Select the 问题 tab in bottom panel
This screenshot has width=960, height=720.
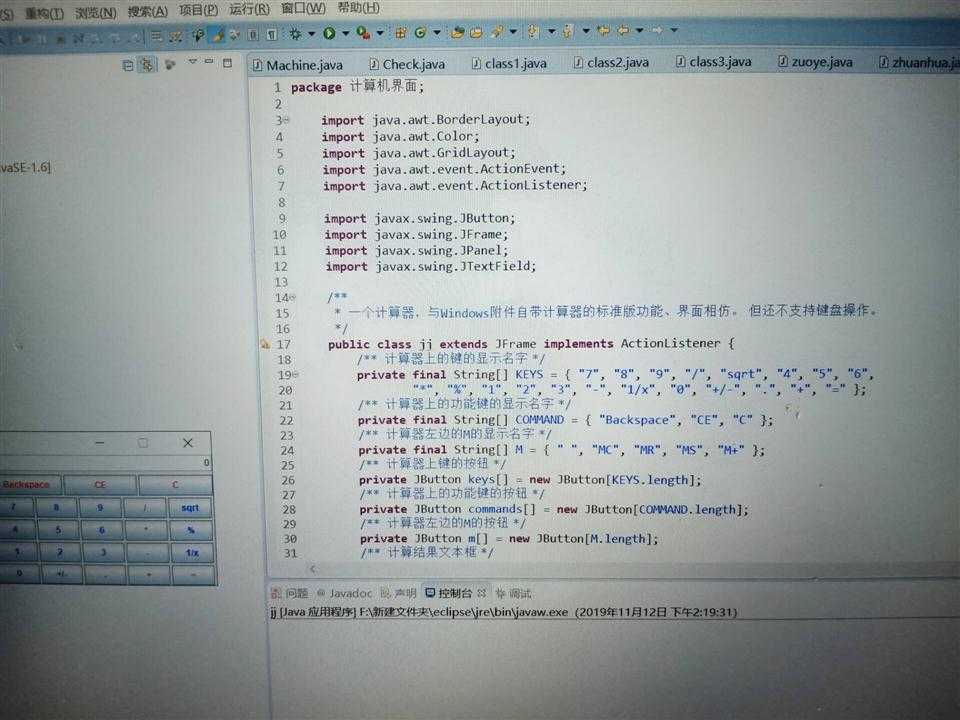(291, 593)
